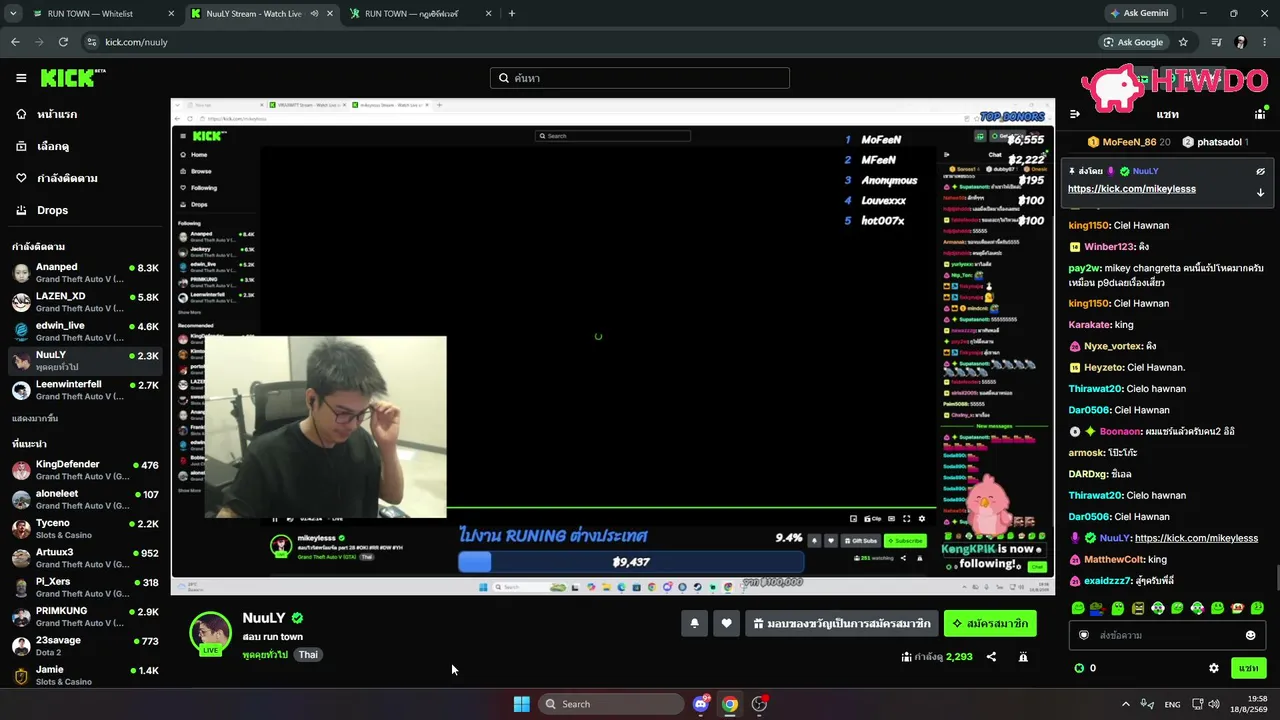Open Leenwinterfell channel in sidebar

[84, 390]
